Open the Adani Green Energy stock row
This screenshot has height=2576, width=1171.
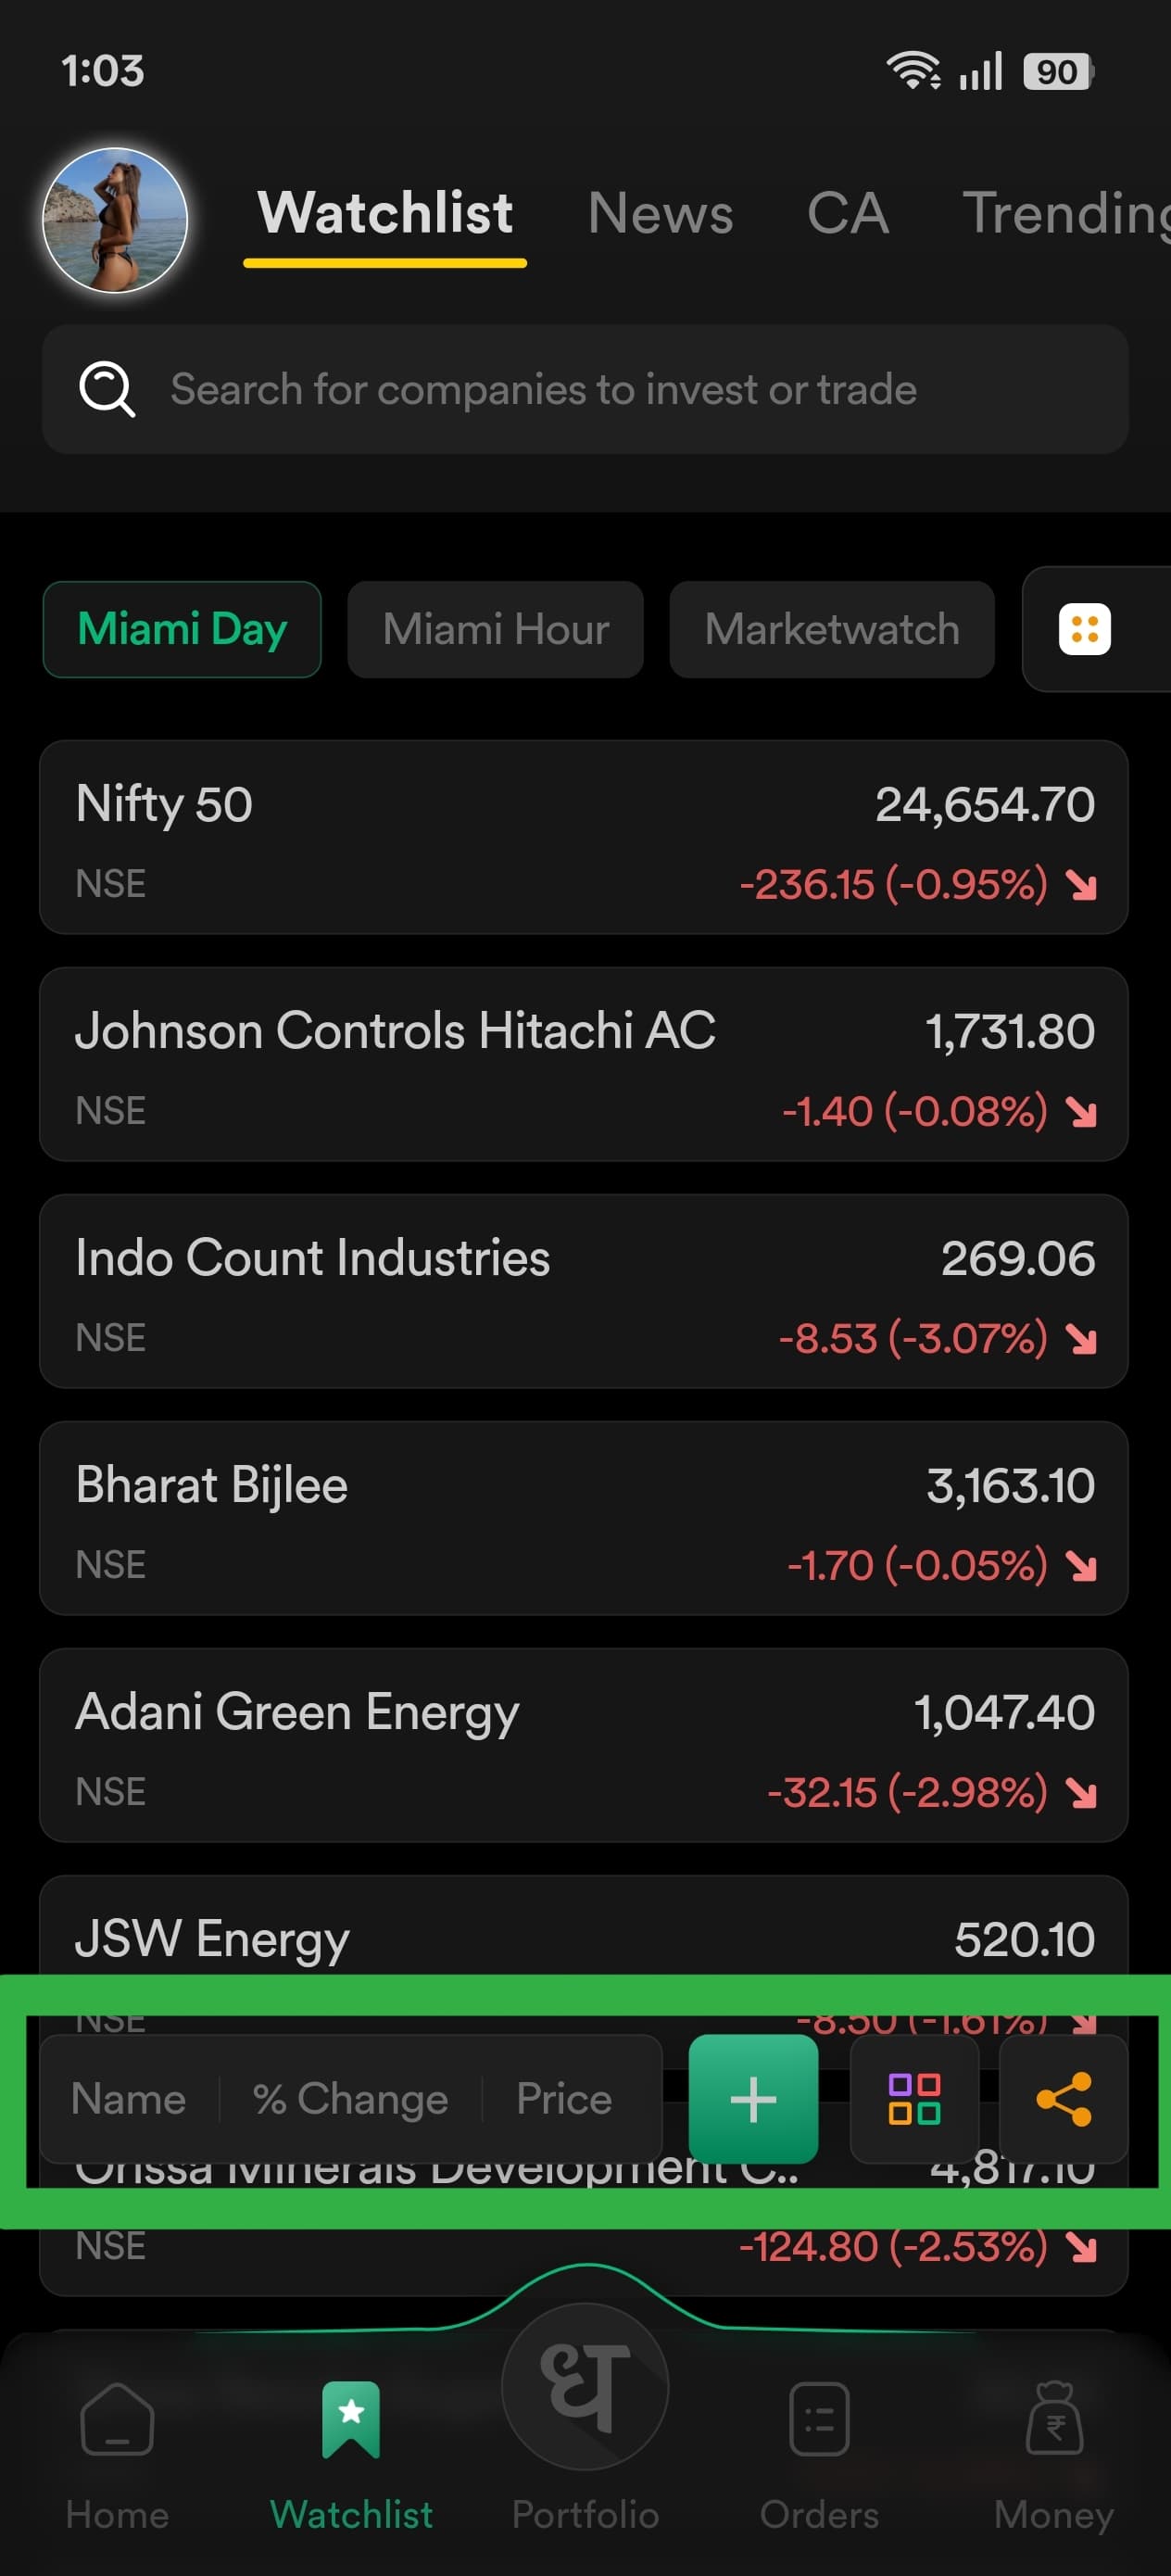coord(584,1745)
